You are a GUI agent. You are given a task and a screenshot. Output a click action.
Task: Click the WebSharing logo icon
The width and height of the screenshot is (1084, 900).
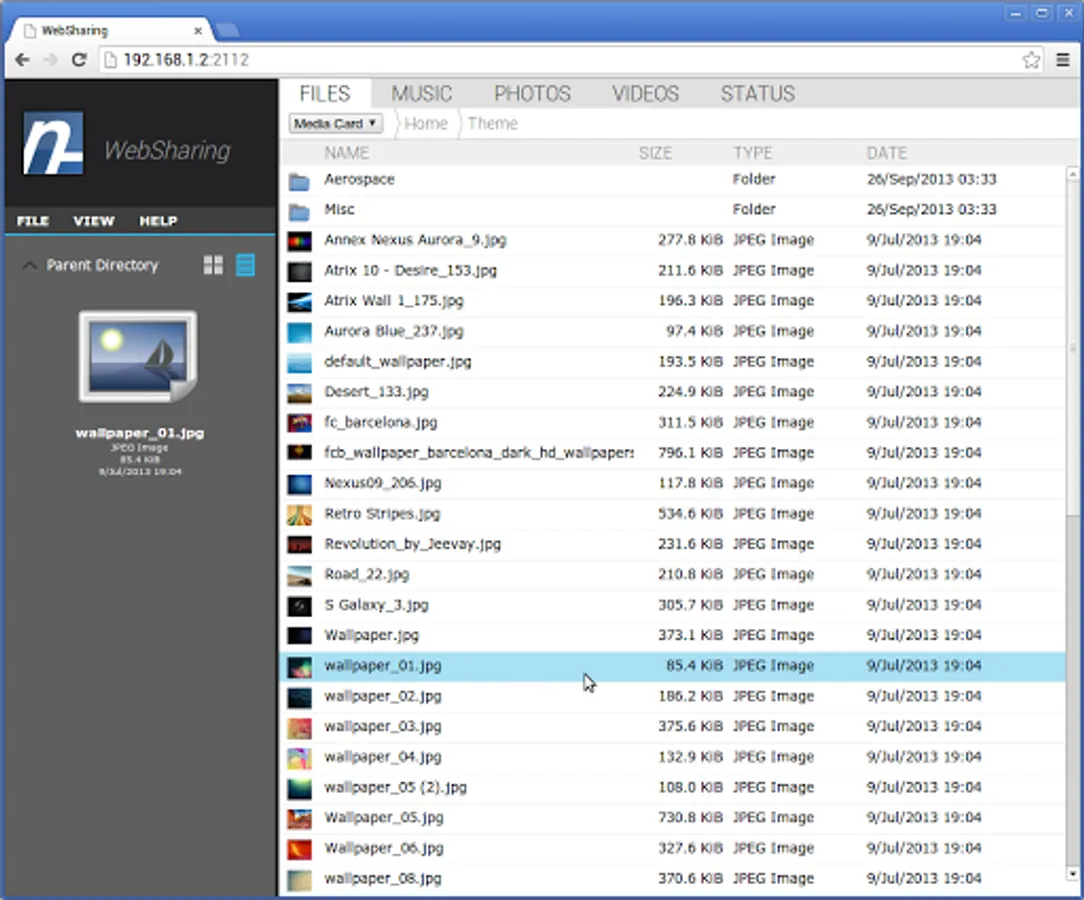(53, 143)
